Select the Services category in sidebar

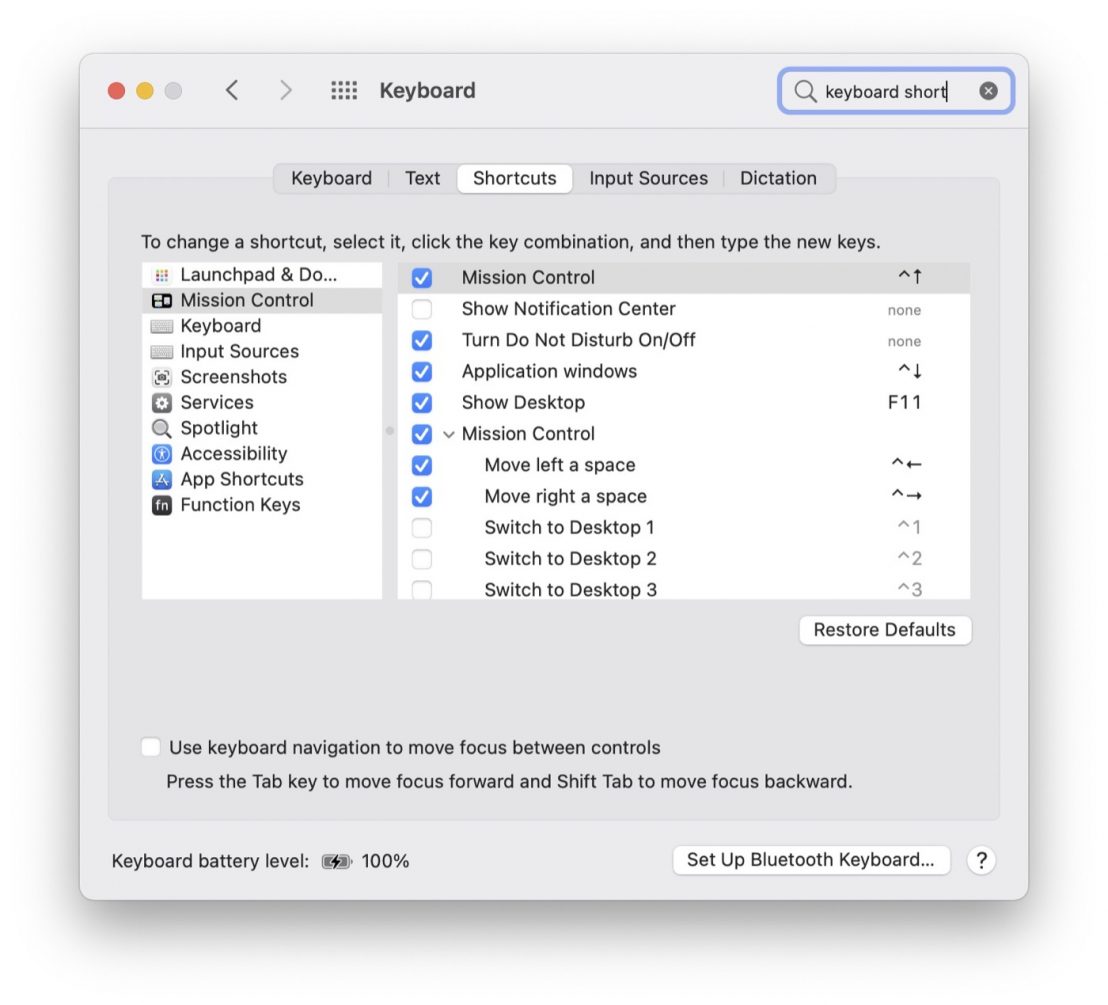tap(216, 402)
